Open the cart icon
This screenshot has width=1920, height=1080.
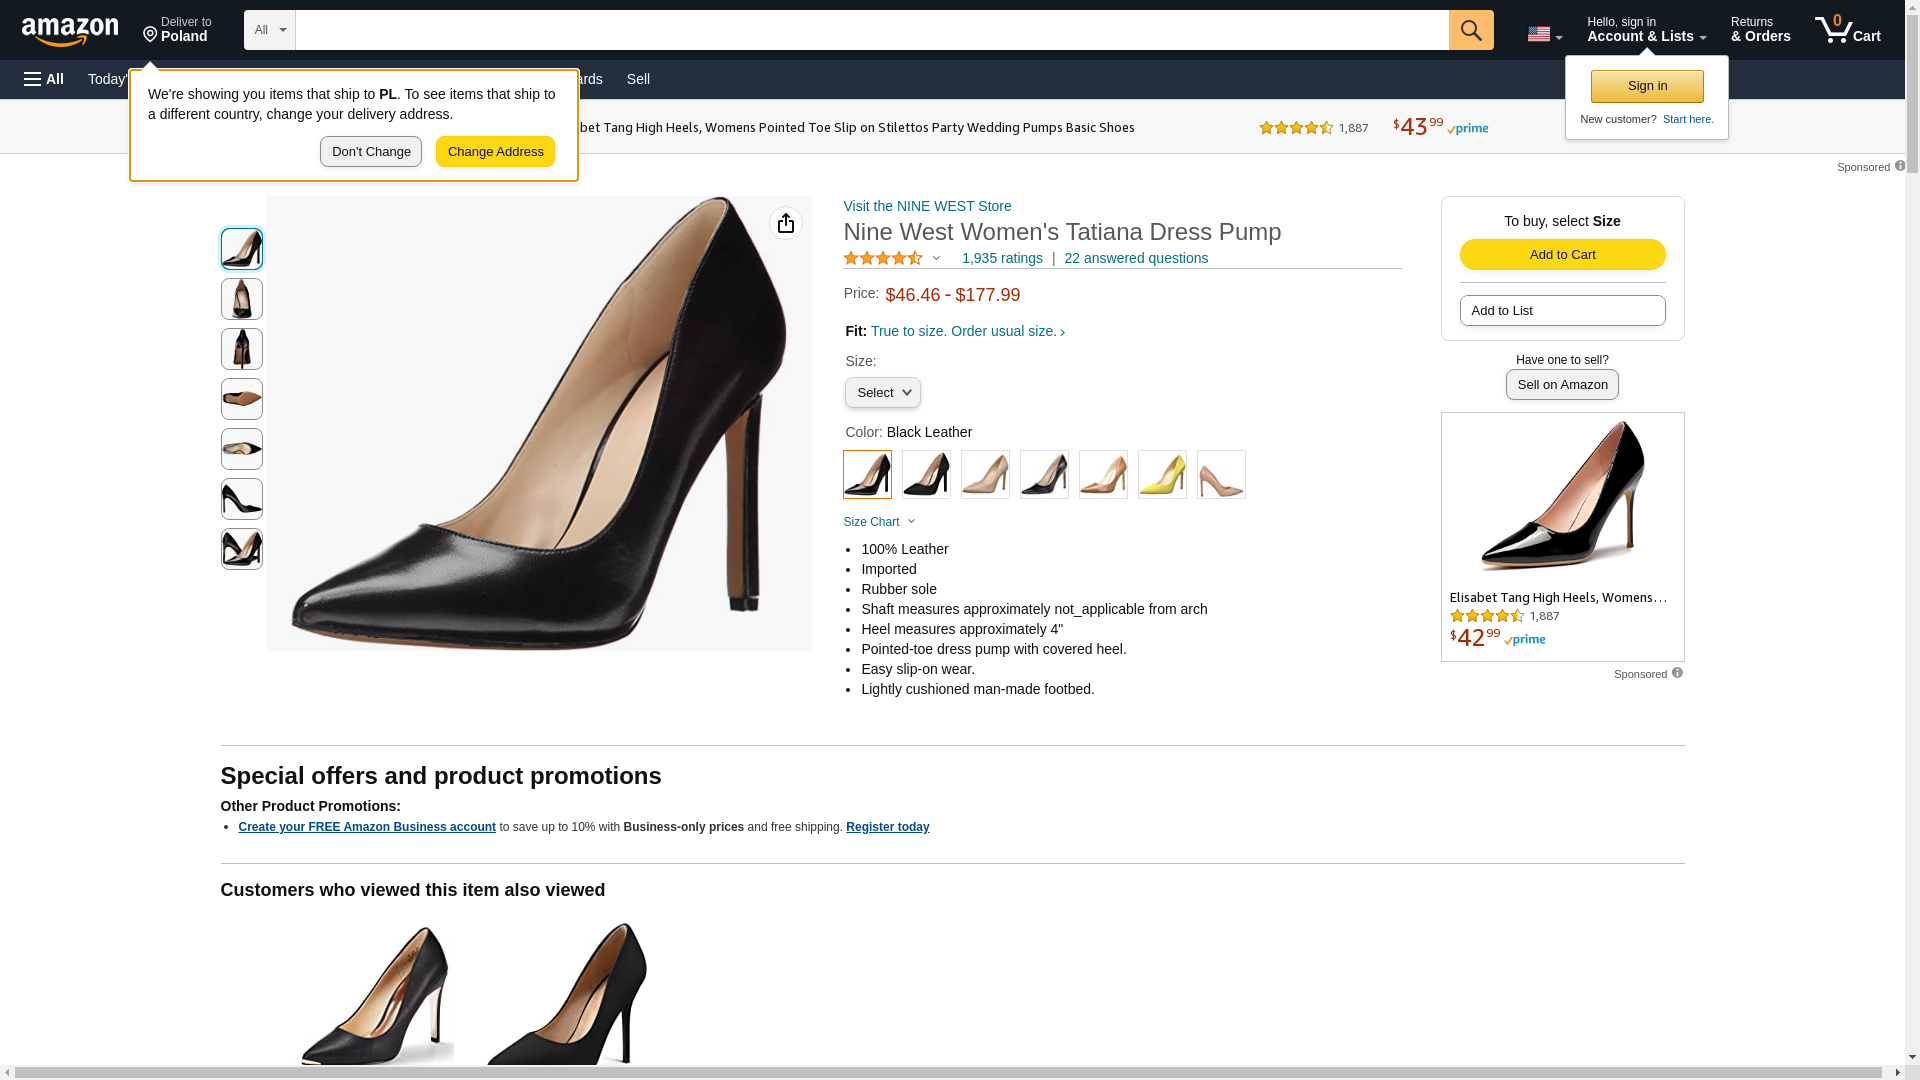click(x=1847, y=30)
